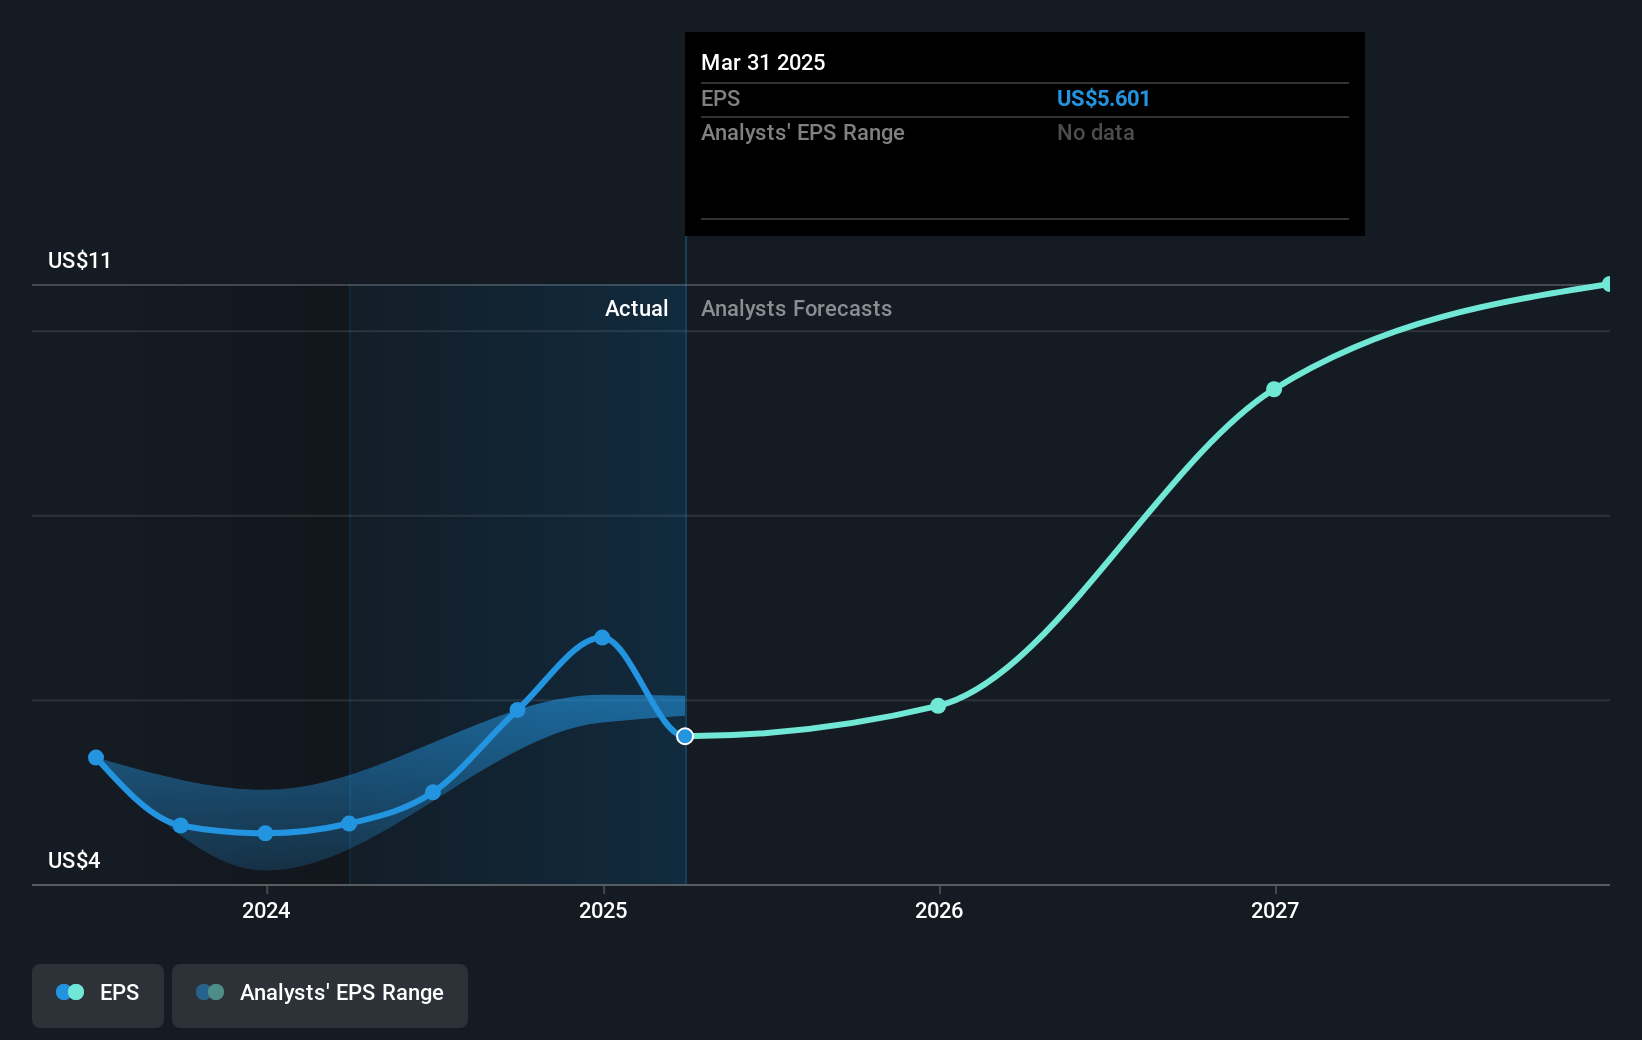
Task: Click the US$11 y-axis label
Action: (80, 260)
